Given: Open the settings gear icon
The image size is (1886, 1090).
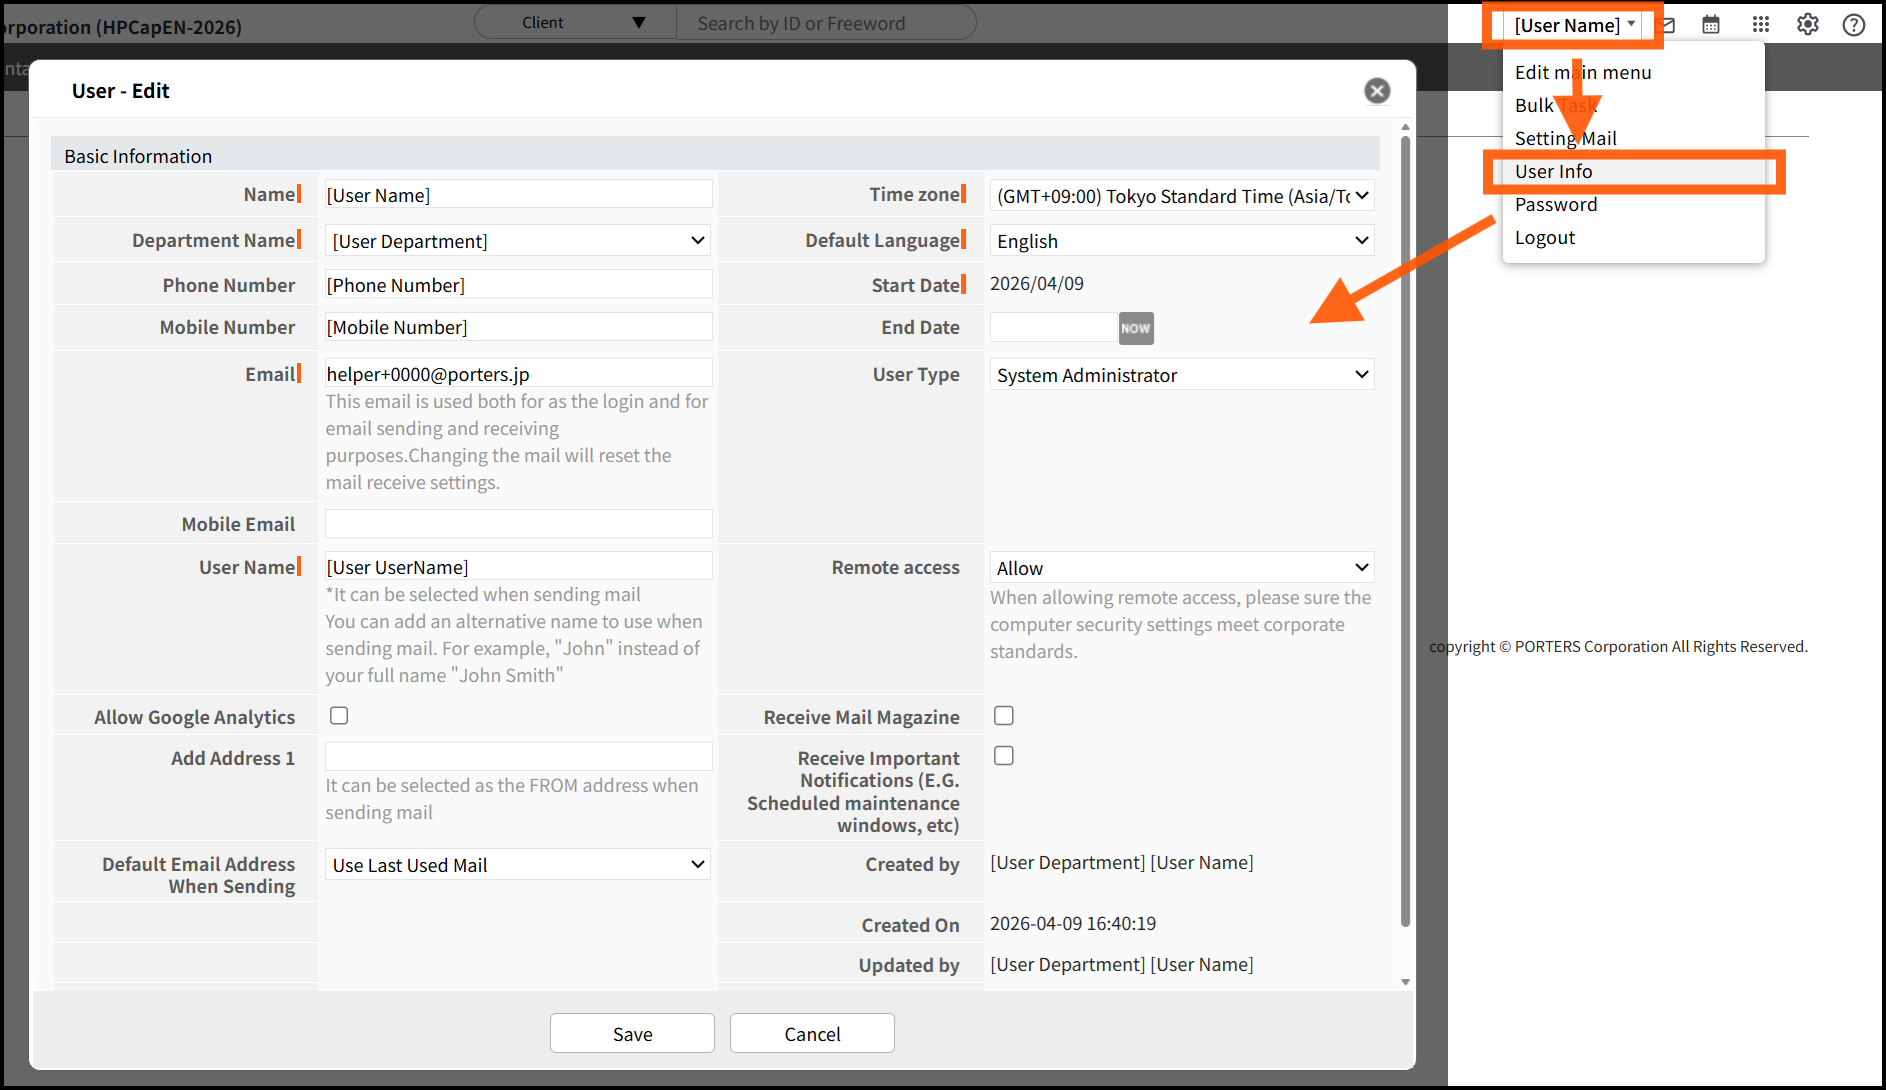Looking at the screenshot, I should pyautogui.click(x=1807, y=25).
